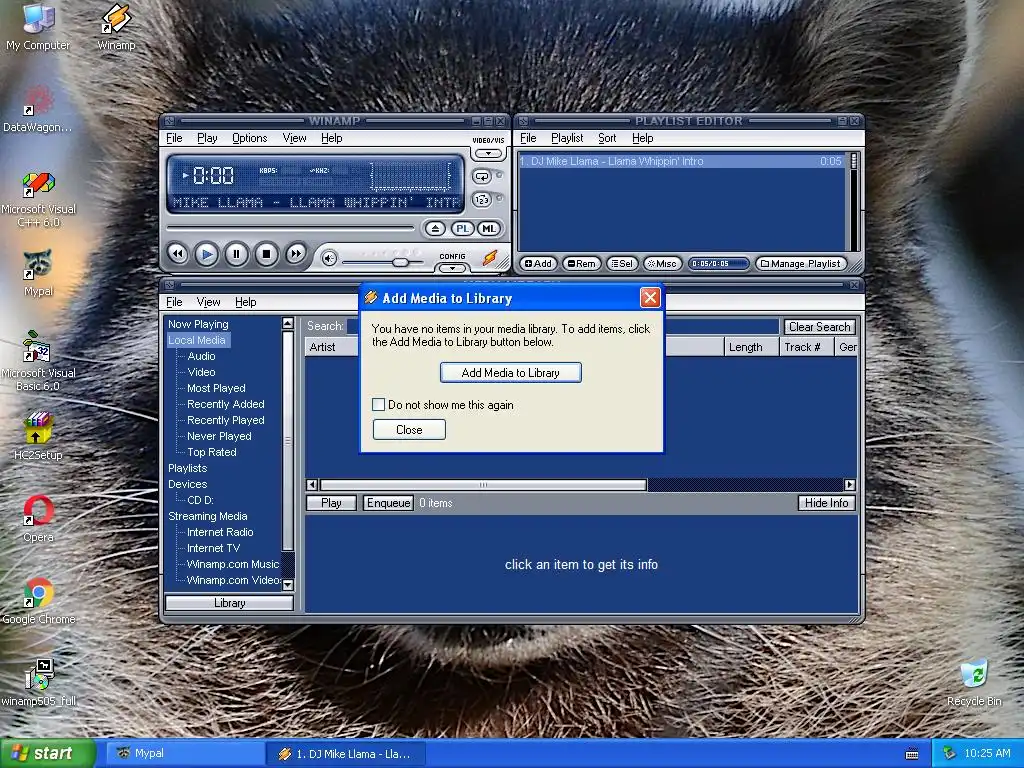Toggle the ML media library button
Screen dimensions: 1024x768
click(x=489, y=229)
